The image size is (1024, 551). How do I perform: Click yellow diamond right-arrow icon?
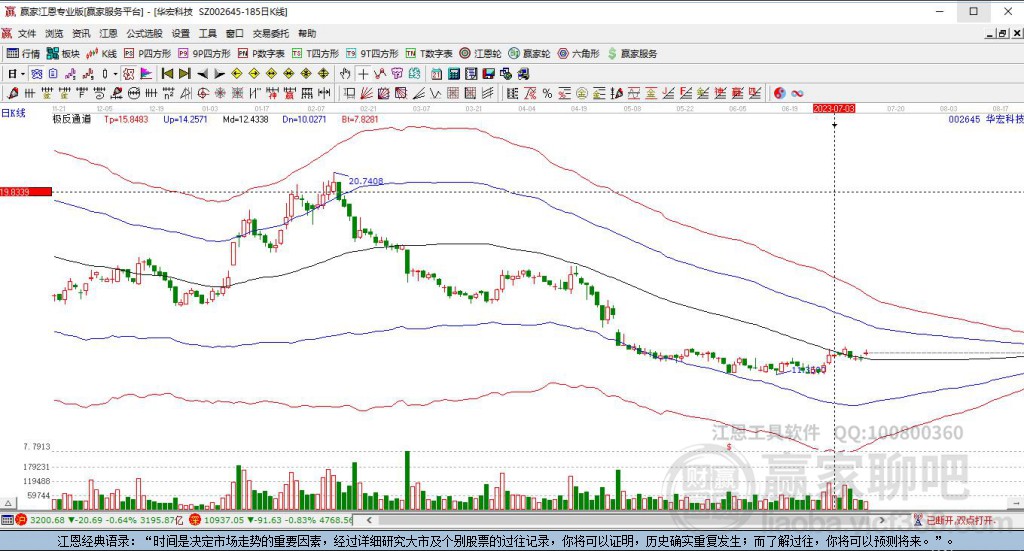[254, 74]
